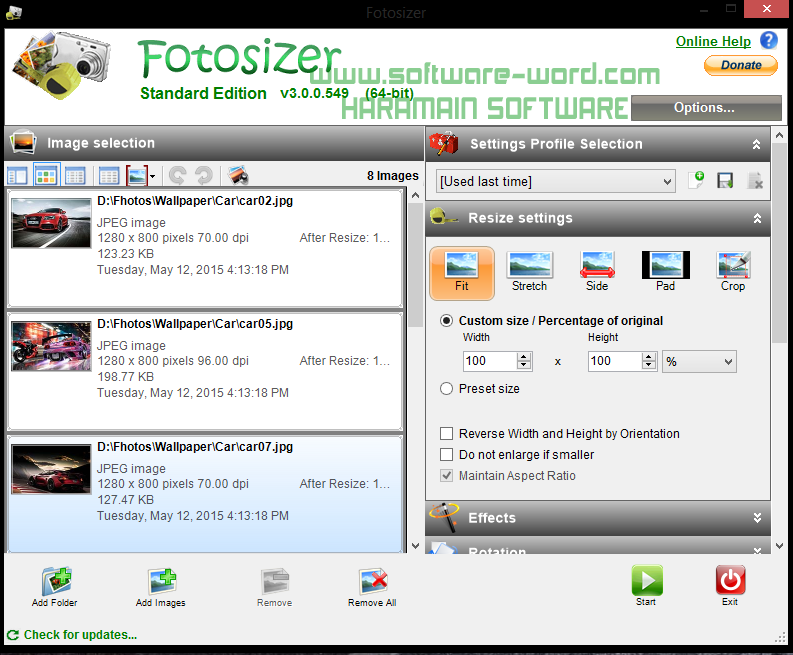Click the settings panel scroll up arrow
The width and height of the screenshot is (793, 655).
[x=779, y=135]
